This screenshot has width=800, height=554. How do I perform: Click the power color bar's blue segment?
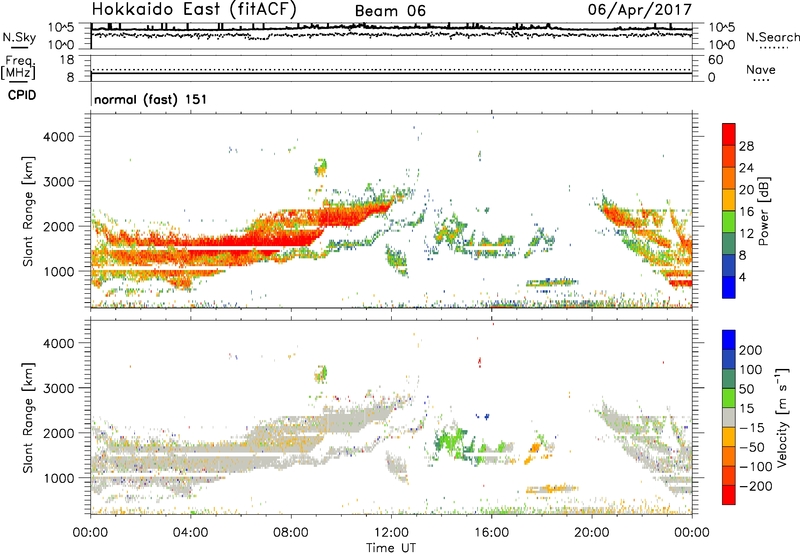[729, 287]
